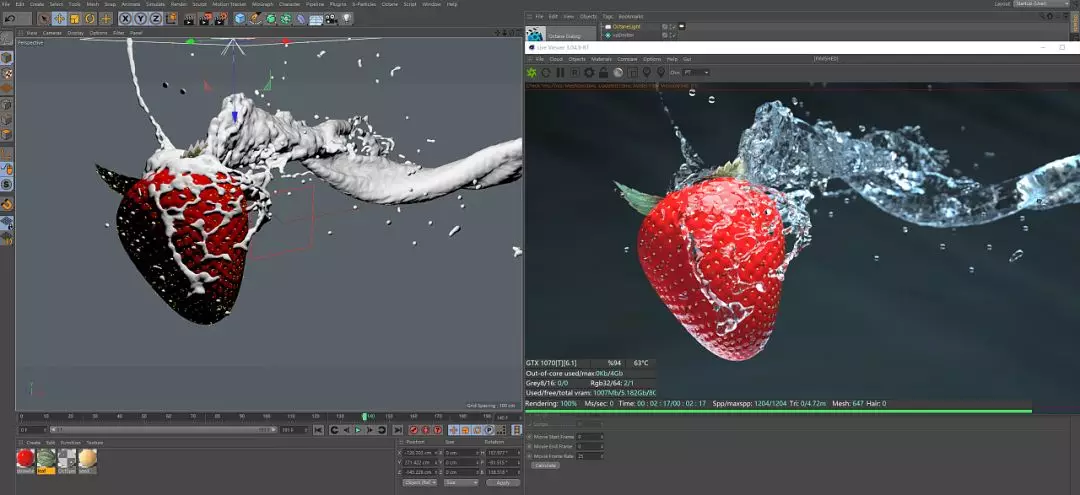The height and width of the screenshot is (495, 1080).
Task: Toggle clay mode sphere icon
Action: click(x=618, y=72)
